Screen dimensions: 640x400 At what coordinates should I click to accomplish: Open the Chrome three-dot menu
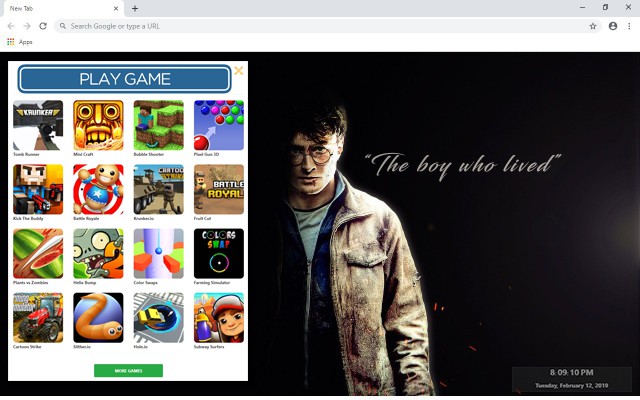pyautogui.click(x=629, y=26)
